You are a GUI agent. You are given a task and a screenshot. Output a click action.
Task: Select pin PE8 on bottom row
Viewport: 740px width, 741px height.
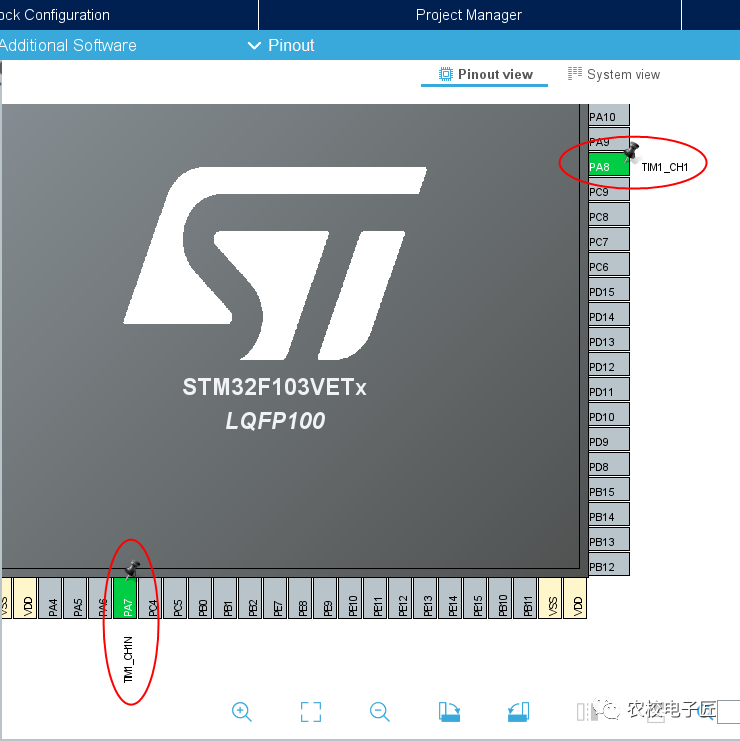point(301,598)
